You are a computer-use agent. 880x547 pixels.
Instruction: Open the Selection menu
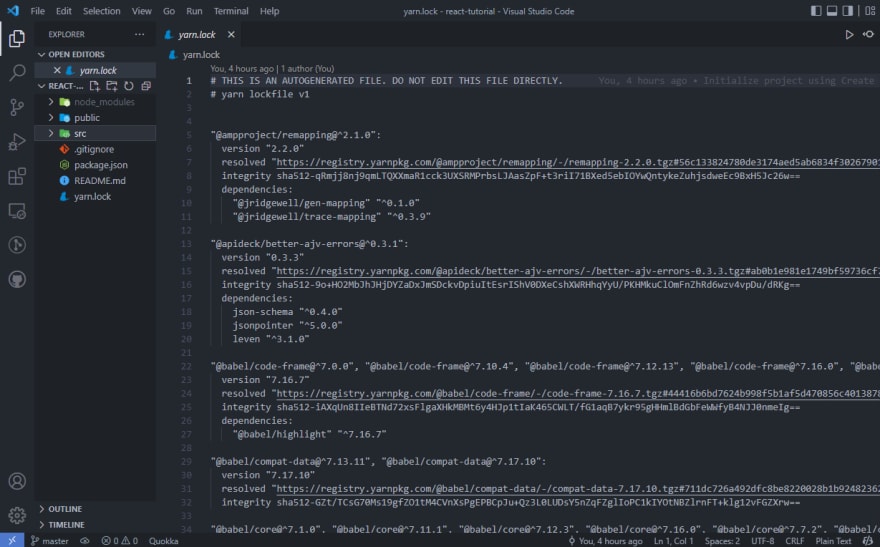pyautogui.click(x=102, y=11)
